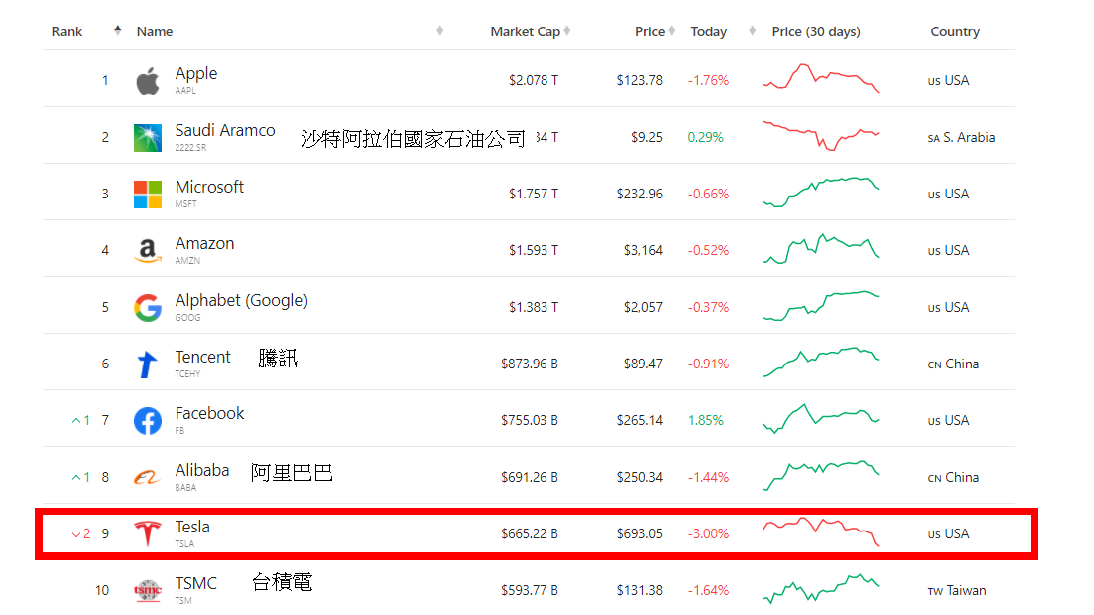Open the Tencent company link
This screenshot has width=1094, height=615.
202,357
